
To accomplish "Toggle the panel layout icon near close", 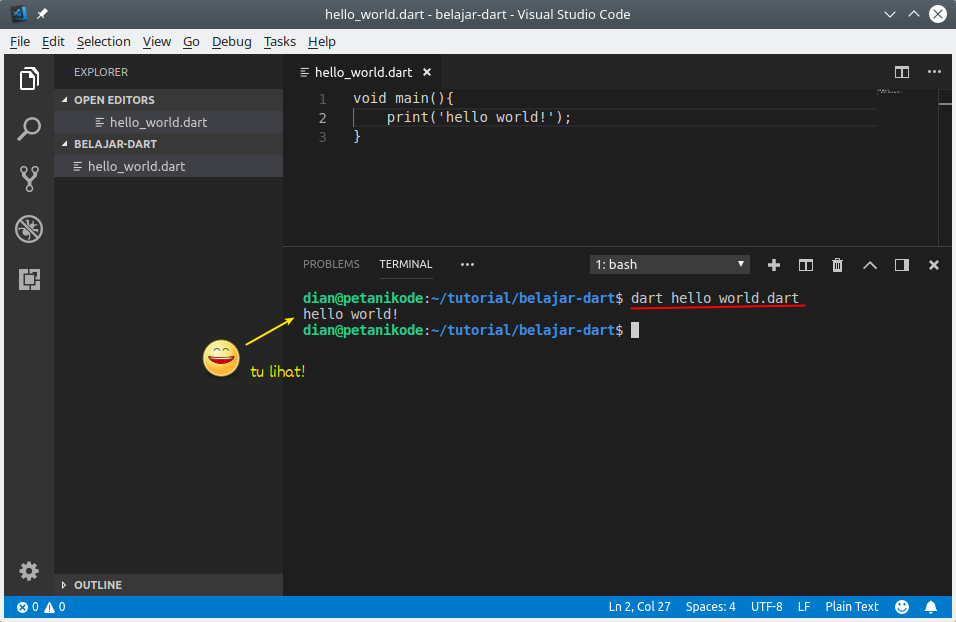I will pyautogui.click(x=901, y=265).
